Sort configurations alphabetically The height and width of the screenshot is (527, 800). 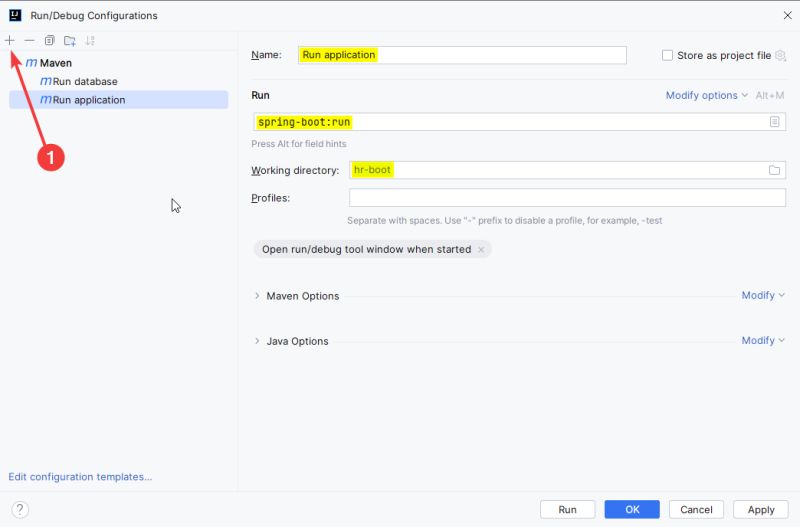(x=90, y=40)
